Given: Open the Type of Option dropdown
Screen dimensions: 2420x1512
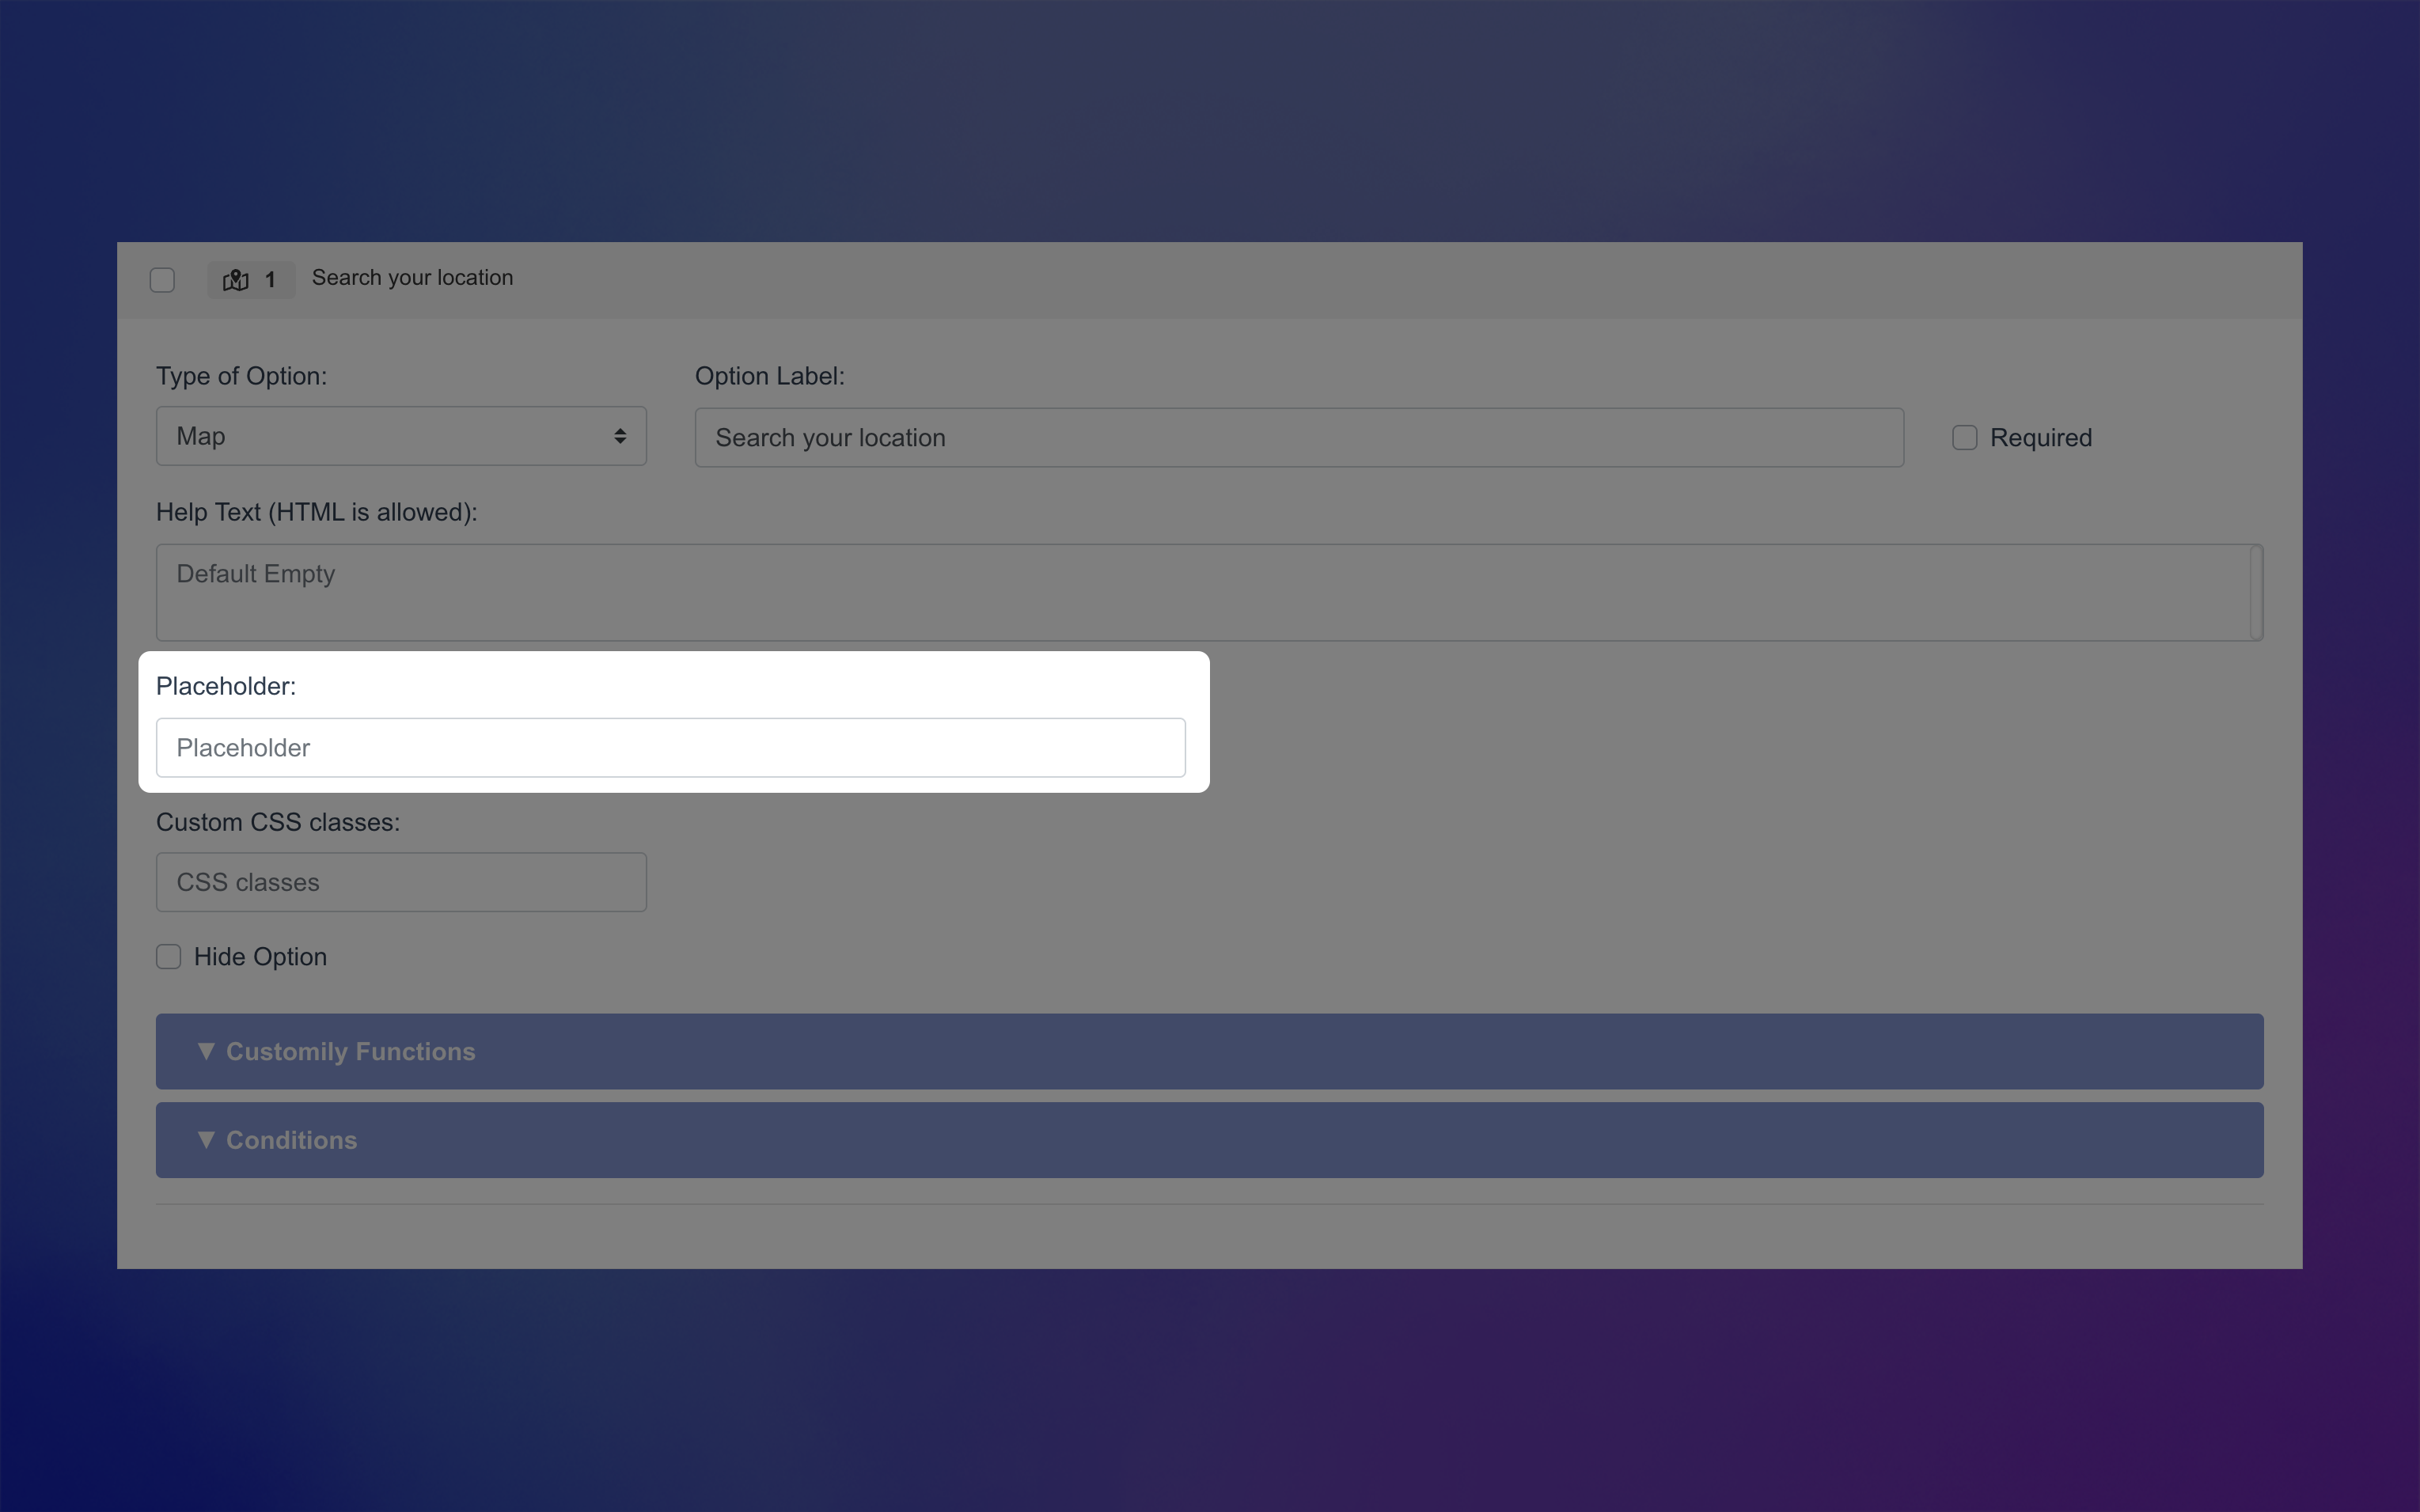Looking at the screenshot, I should point(400,436).
